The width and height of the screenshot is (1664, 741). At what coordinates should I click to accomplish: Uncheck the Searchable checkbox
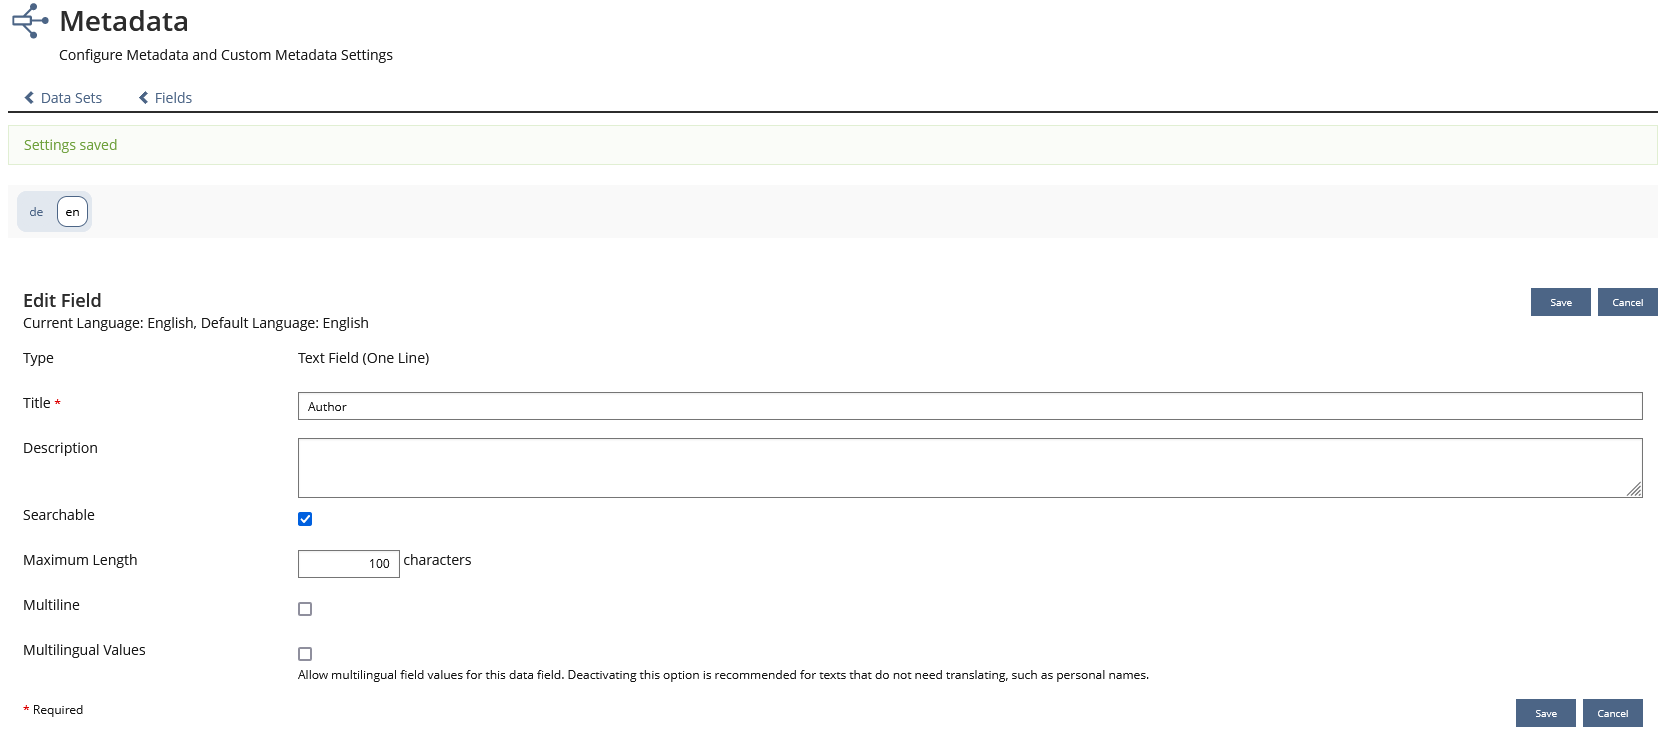pos(305,519)
